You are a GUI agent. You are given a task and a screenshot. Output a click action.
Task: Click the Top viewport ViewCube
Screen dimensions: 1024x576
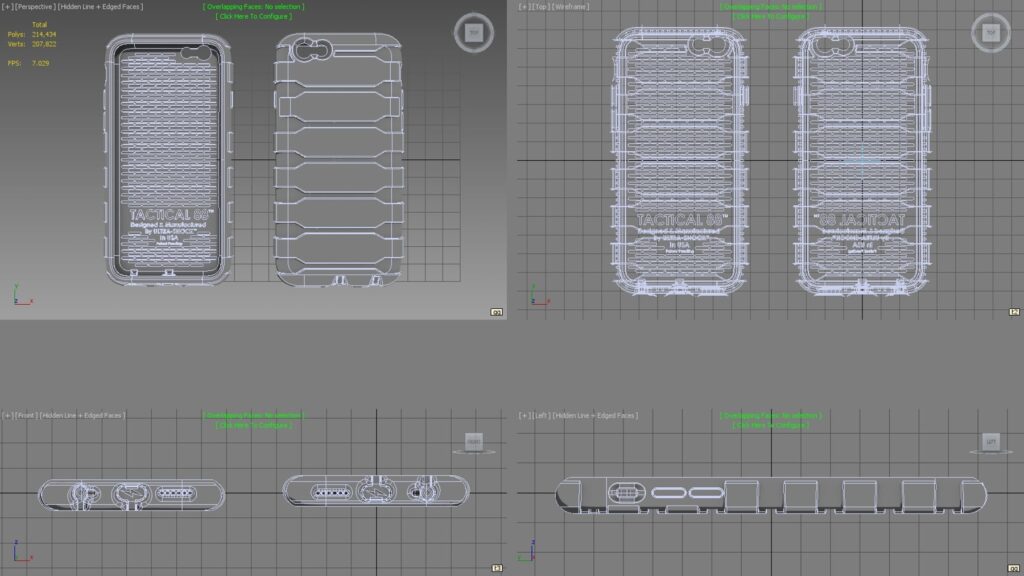[x=989, y=32]
